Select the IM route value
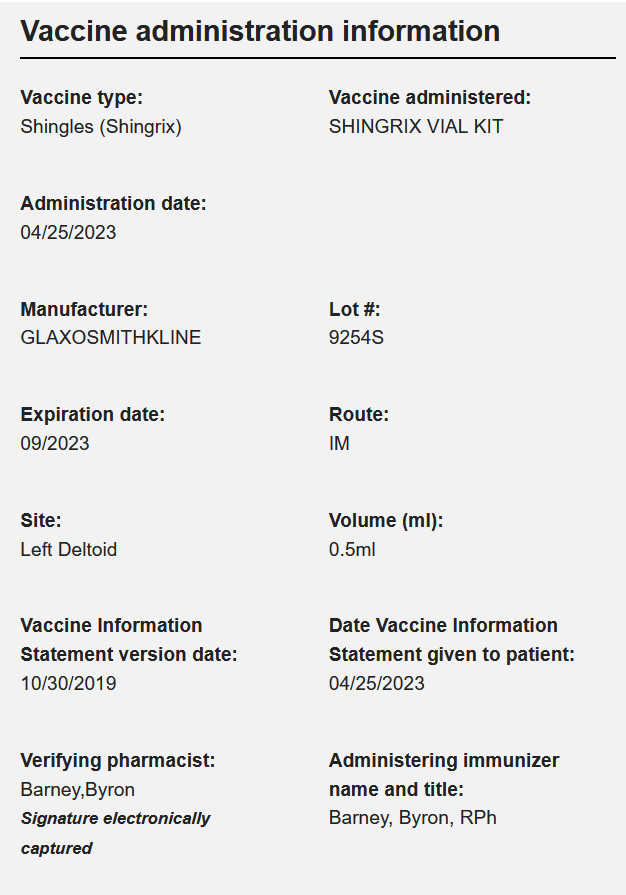626x895 pixels. click(x=339, y=444)
